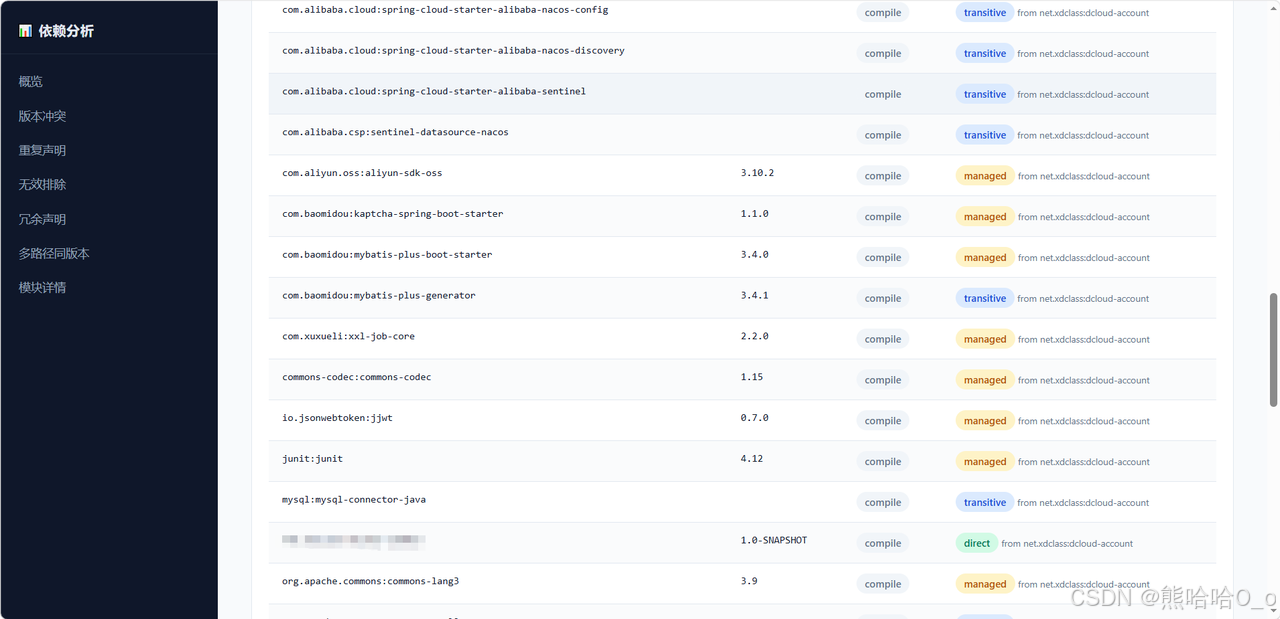Click the source text in sentinel-datasource-nacos row

click(x=1084, y=136)
